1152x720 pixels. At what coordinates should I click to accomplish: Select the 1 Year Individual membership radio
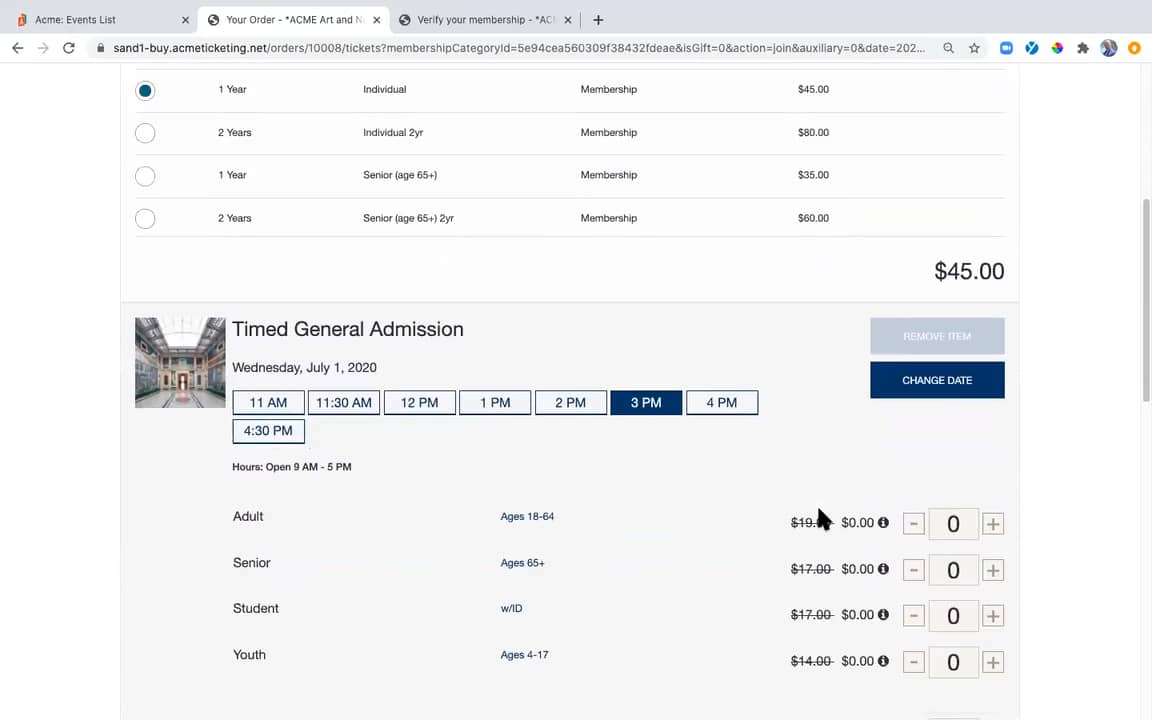(x=145, y=90)
